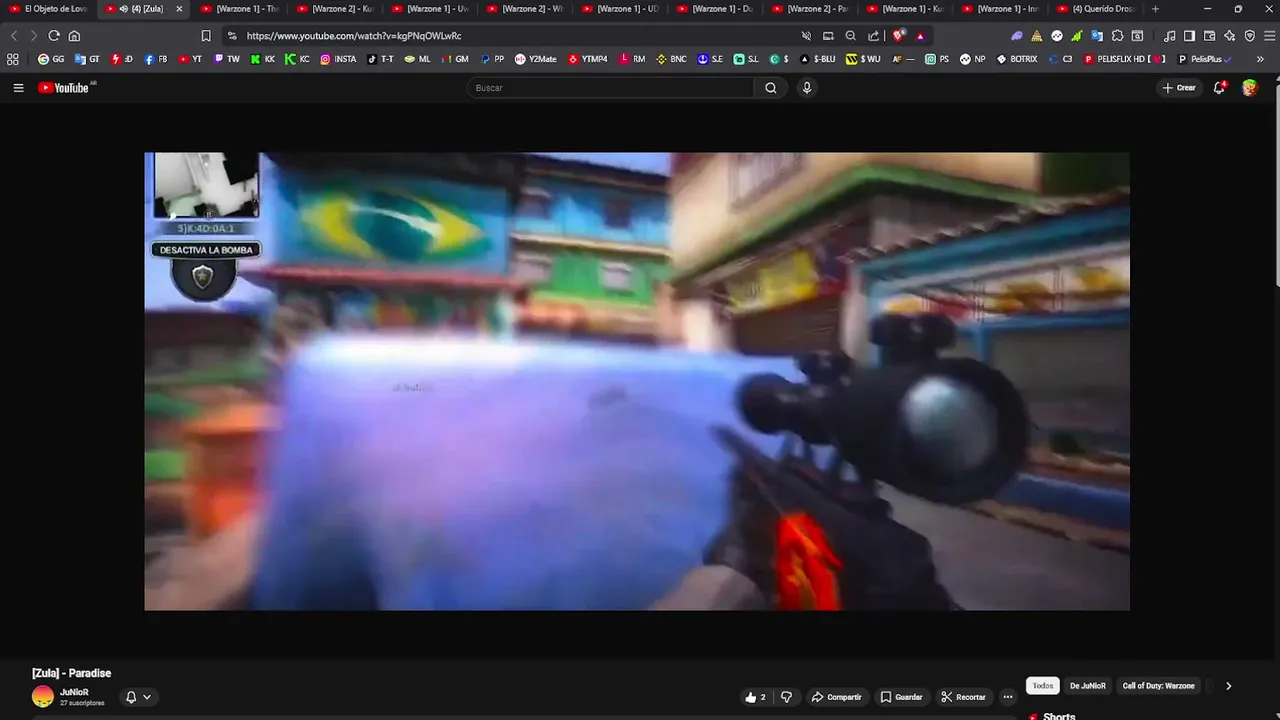Submit search with the magnifier button

(771, 88)
